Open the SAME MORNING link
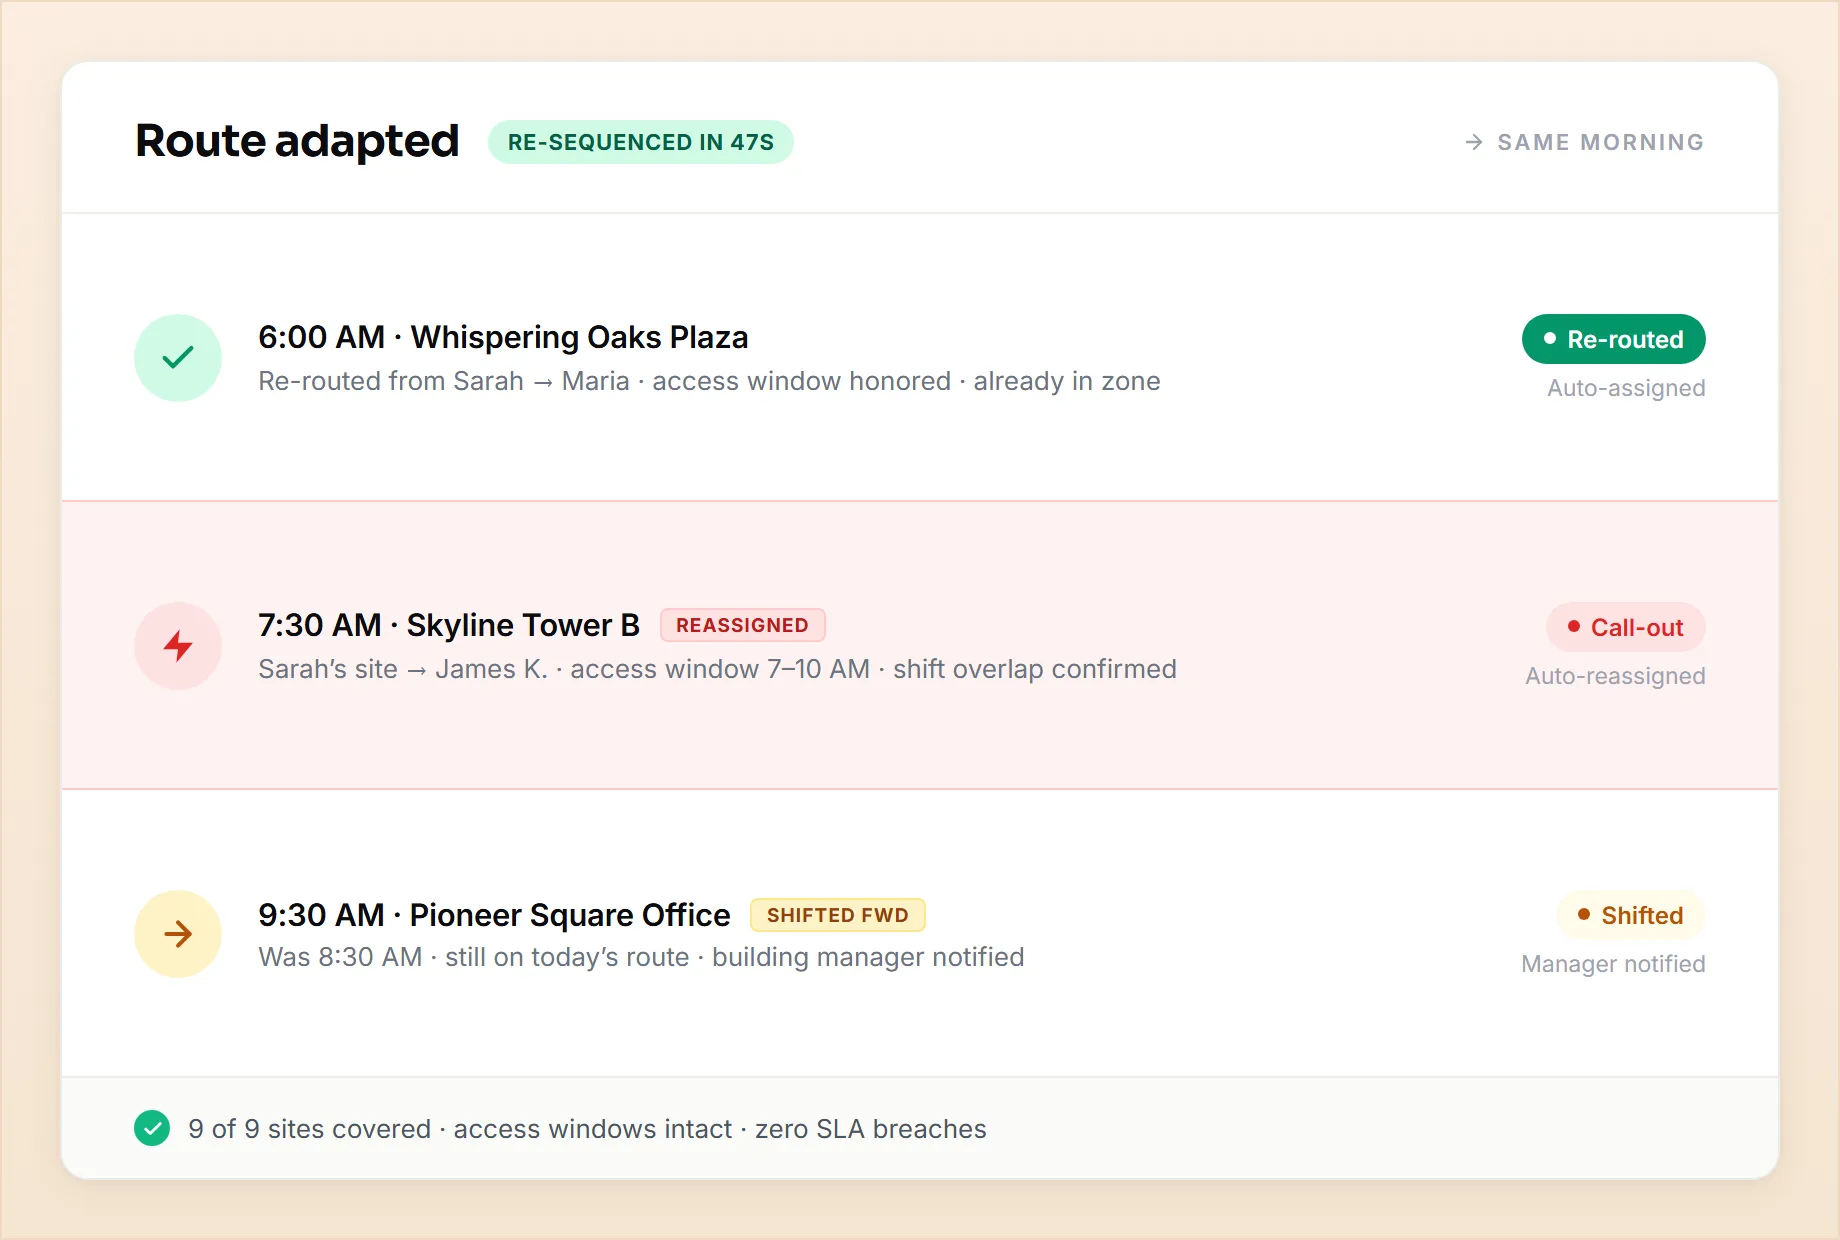The width and height of the screenshot is (1840, 1240). (1585, 142)
